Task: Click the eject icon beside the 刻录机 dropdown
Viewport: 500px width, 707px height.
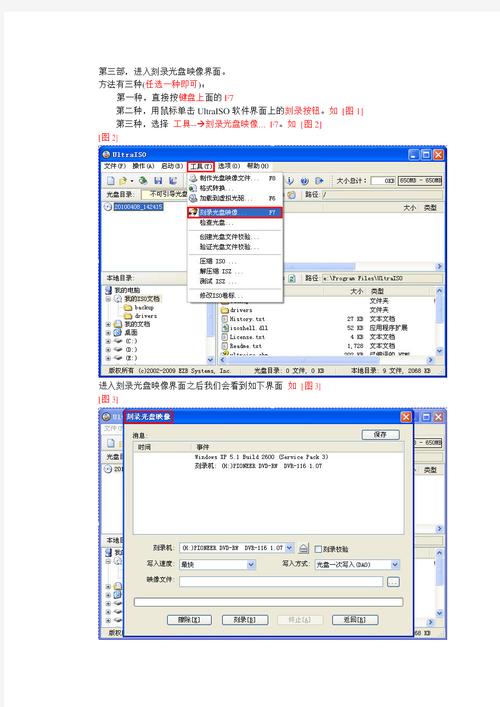Action: pos(304,548)
